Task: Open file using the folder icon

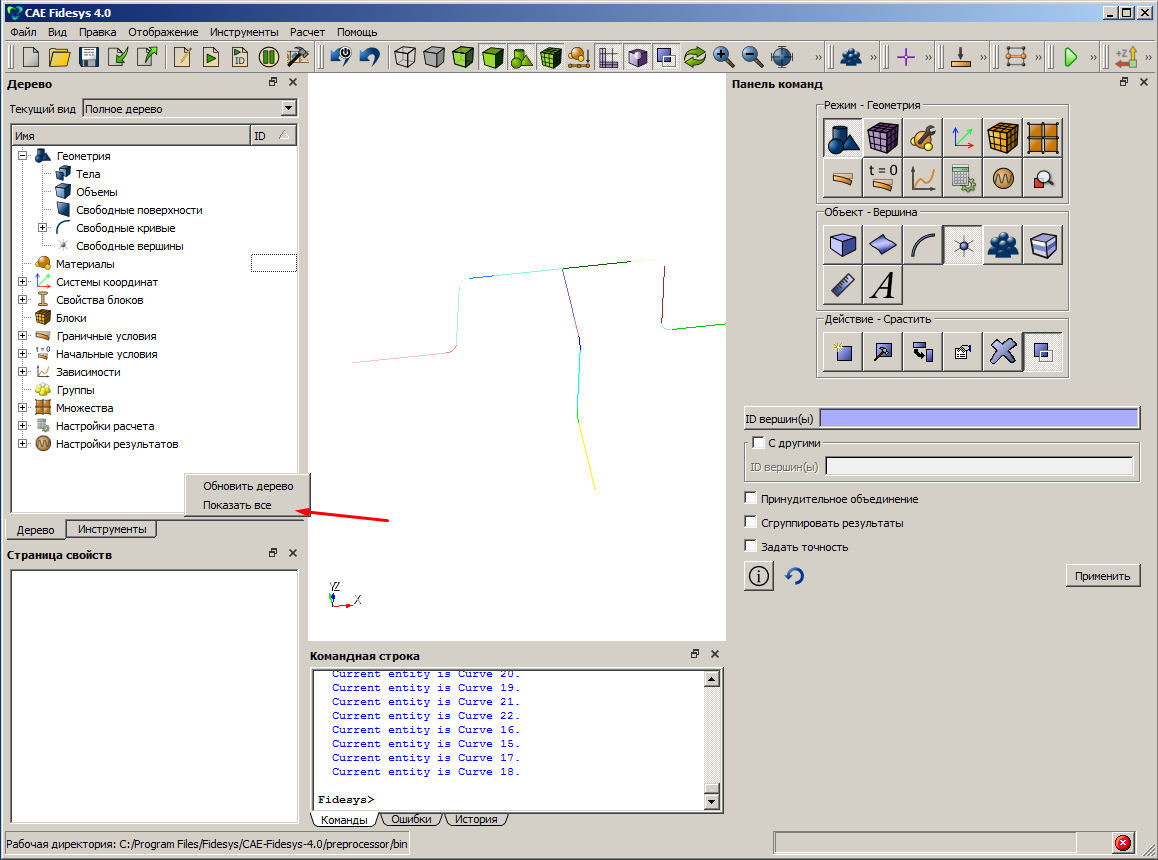Action: pos(60,57)
